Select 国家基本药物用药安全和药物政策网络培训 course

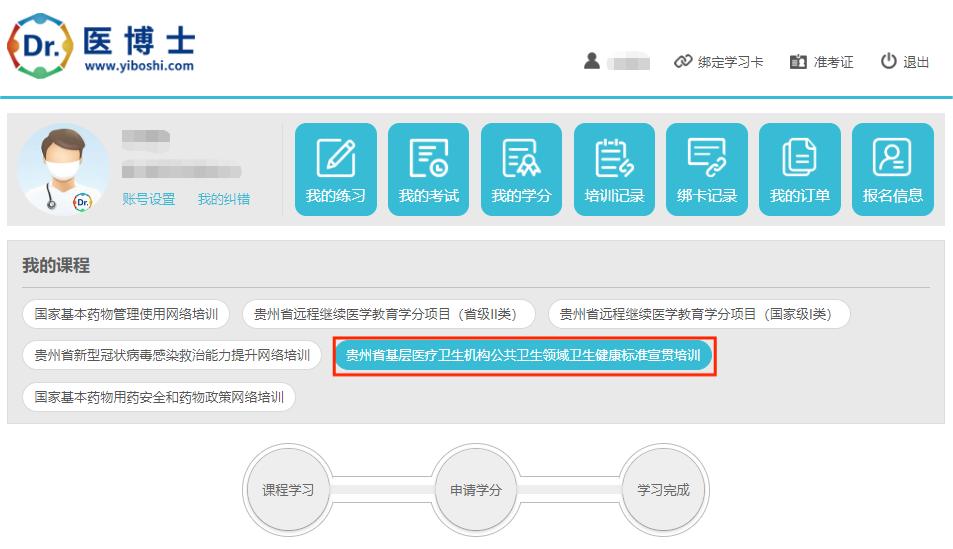[x=159, y=397]
